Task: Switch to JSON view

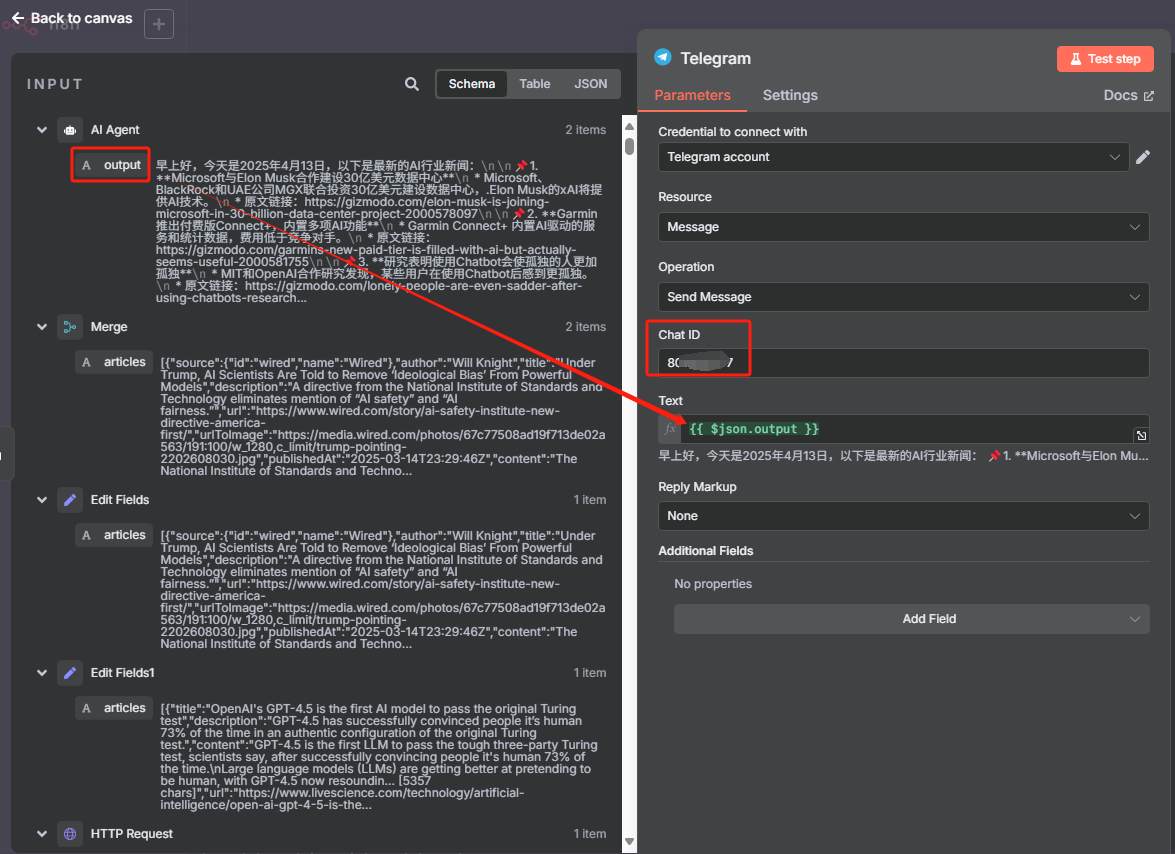Action: click(590, 84)
